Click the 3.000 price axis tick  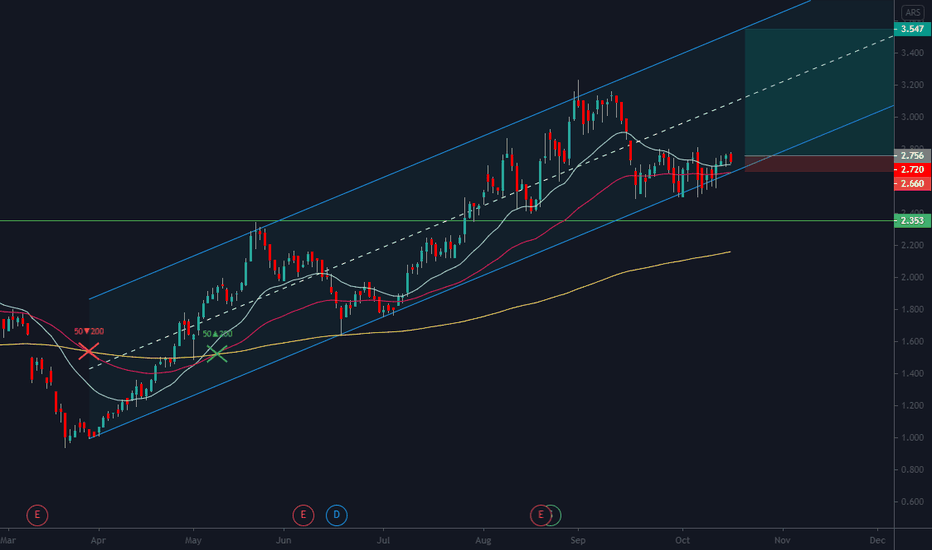912,117
